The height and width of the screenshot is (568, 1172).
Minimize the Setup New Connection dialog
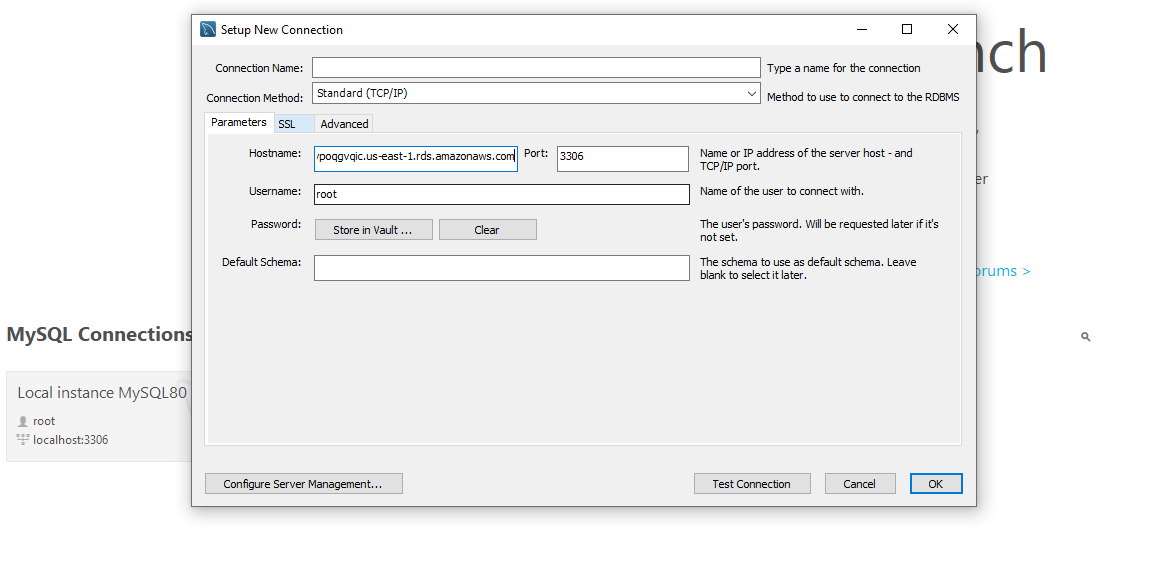(x=862, y=29)
